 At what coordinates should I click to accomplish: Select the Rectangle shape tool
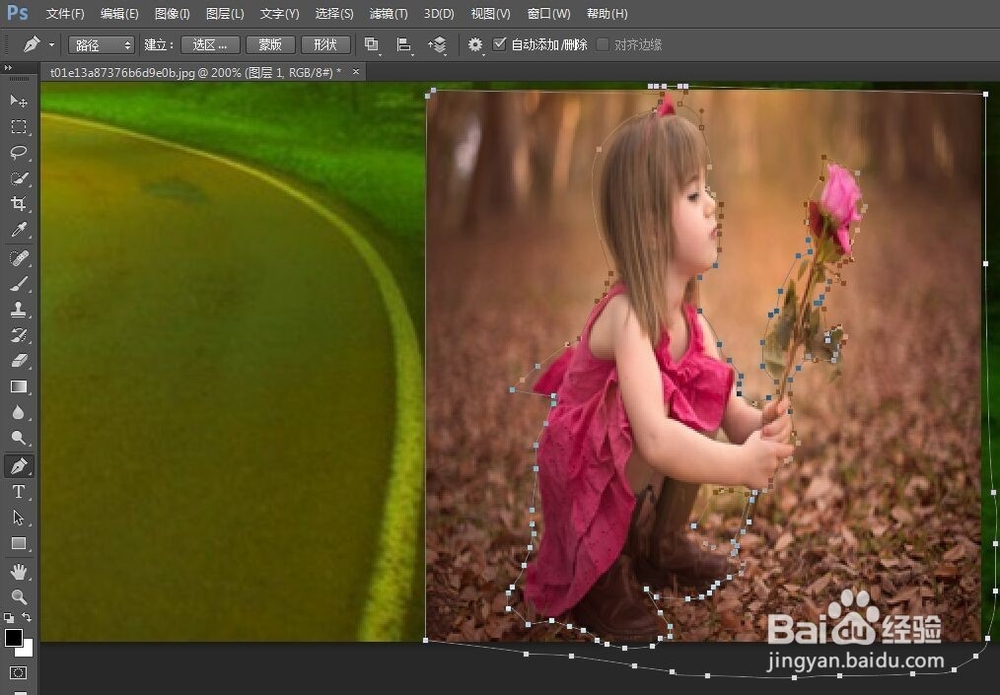[x=18, y=543]
